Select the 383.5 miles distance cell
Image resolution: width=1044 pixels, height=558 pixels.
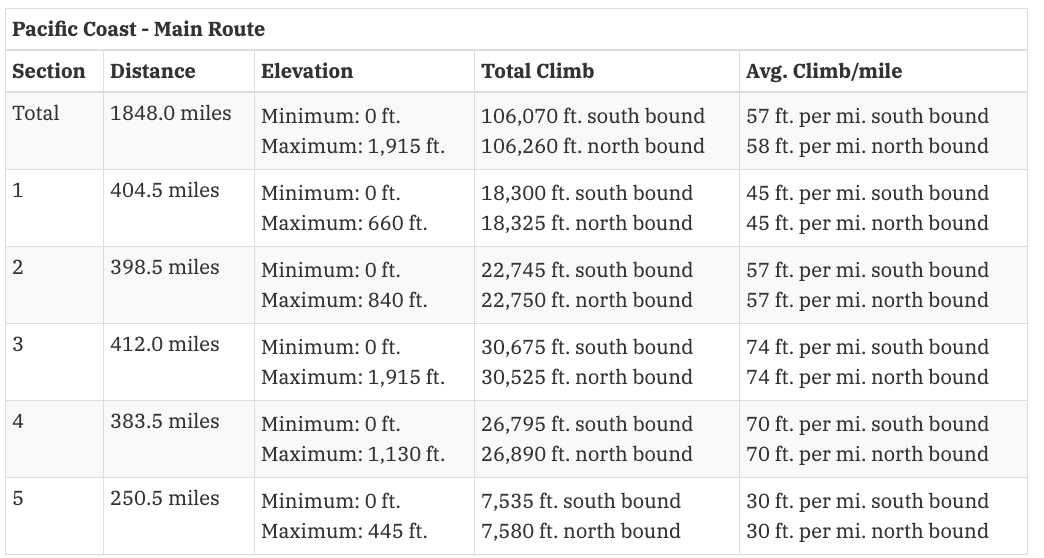click(x=164, y=421)
